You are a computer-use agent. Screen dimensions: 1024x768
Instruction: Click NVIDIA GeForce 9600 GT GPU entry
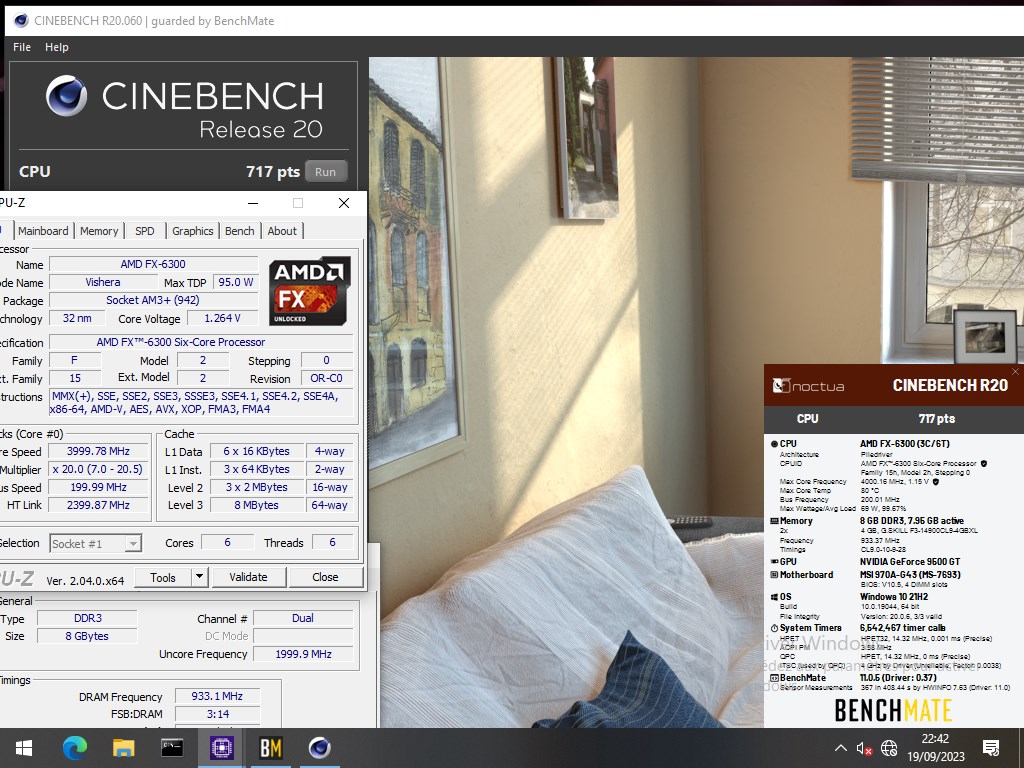(x=910, y=562)
